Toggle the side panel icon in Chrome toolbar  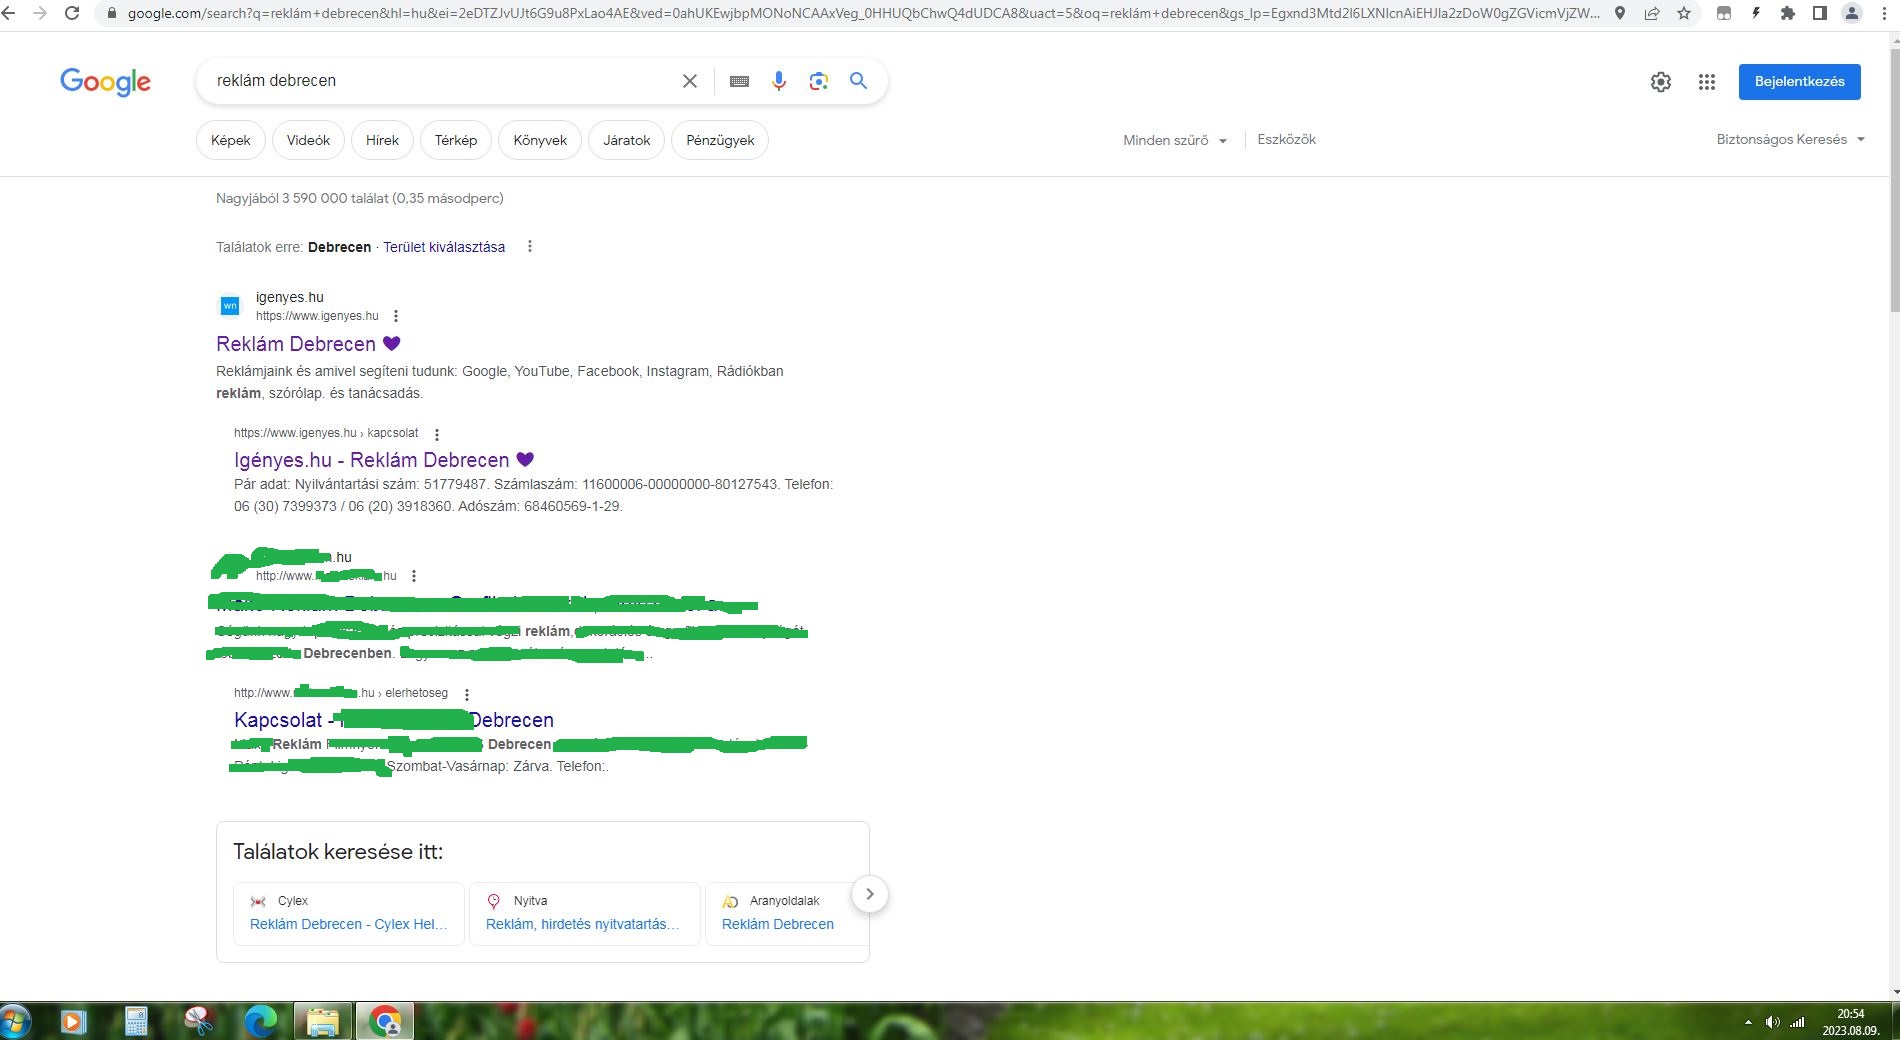pyautogui.click(x=1820, y=13)
